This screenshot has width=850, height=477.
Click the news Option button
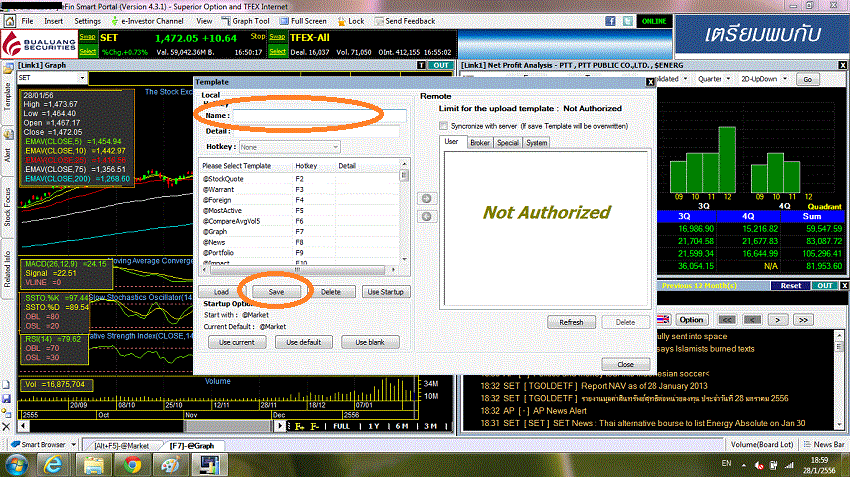tap(691, 320)
